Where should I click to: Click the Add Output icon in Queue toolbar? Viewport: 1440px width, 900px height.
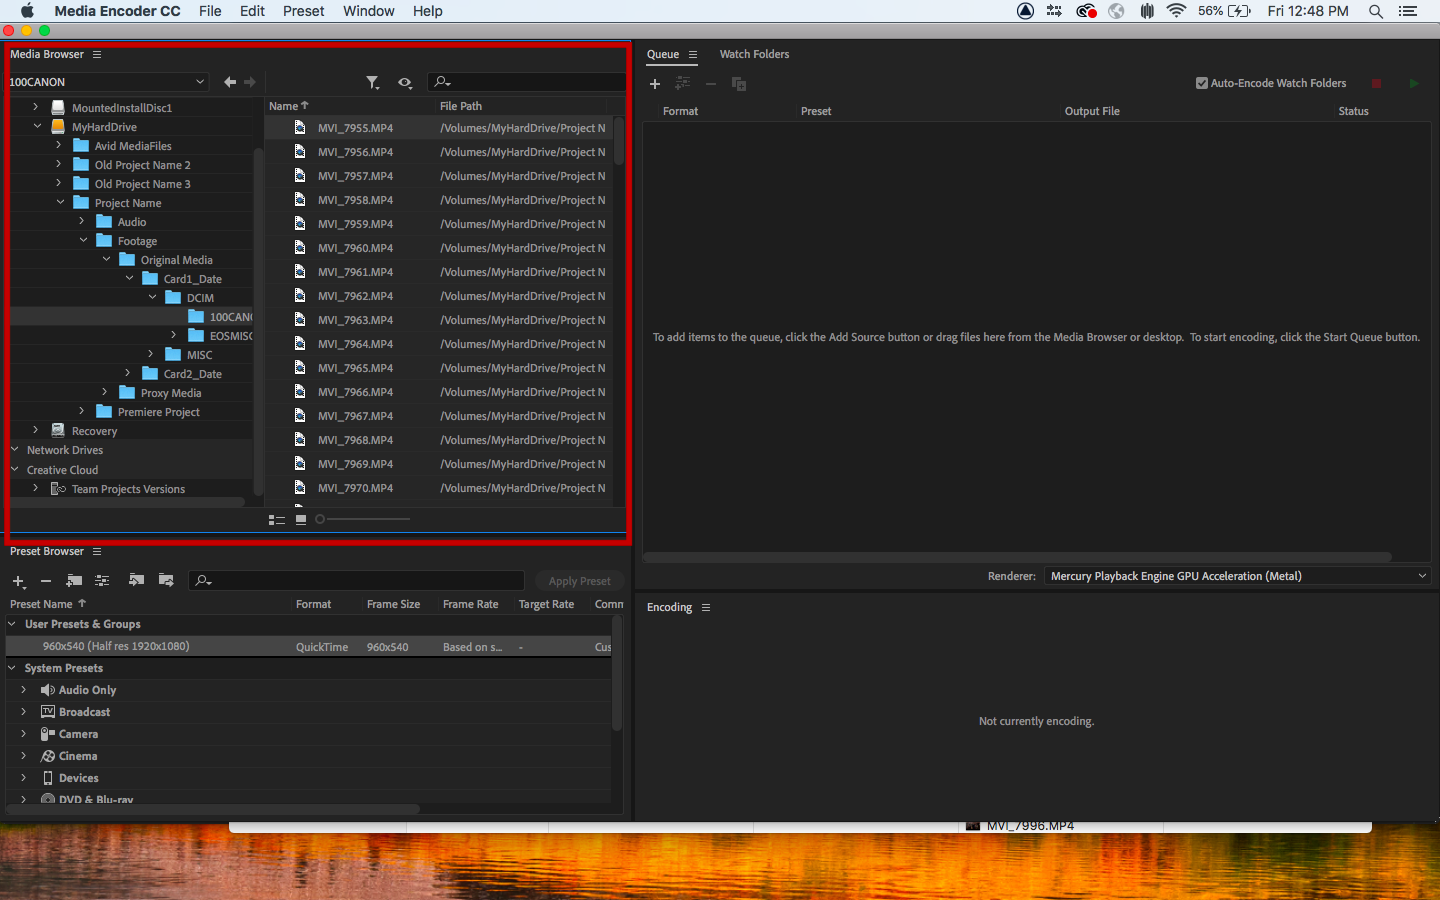tap(683, 84)
